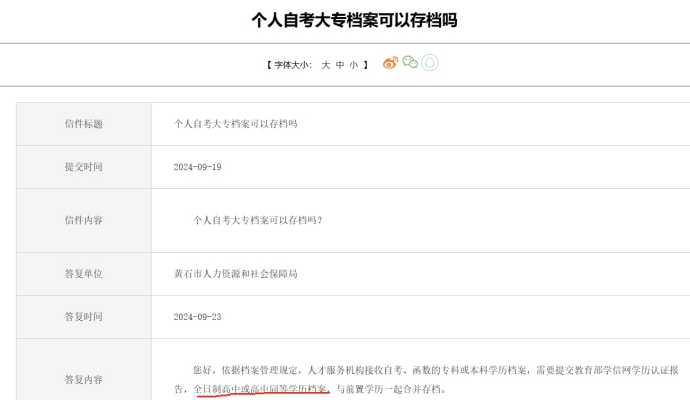Click the 答复时间 row label

coord(84,317)
